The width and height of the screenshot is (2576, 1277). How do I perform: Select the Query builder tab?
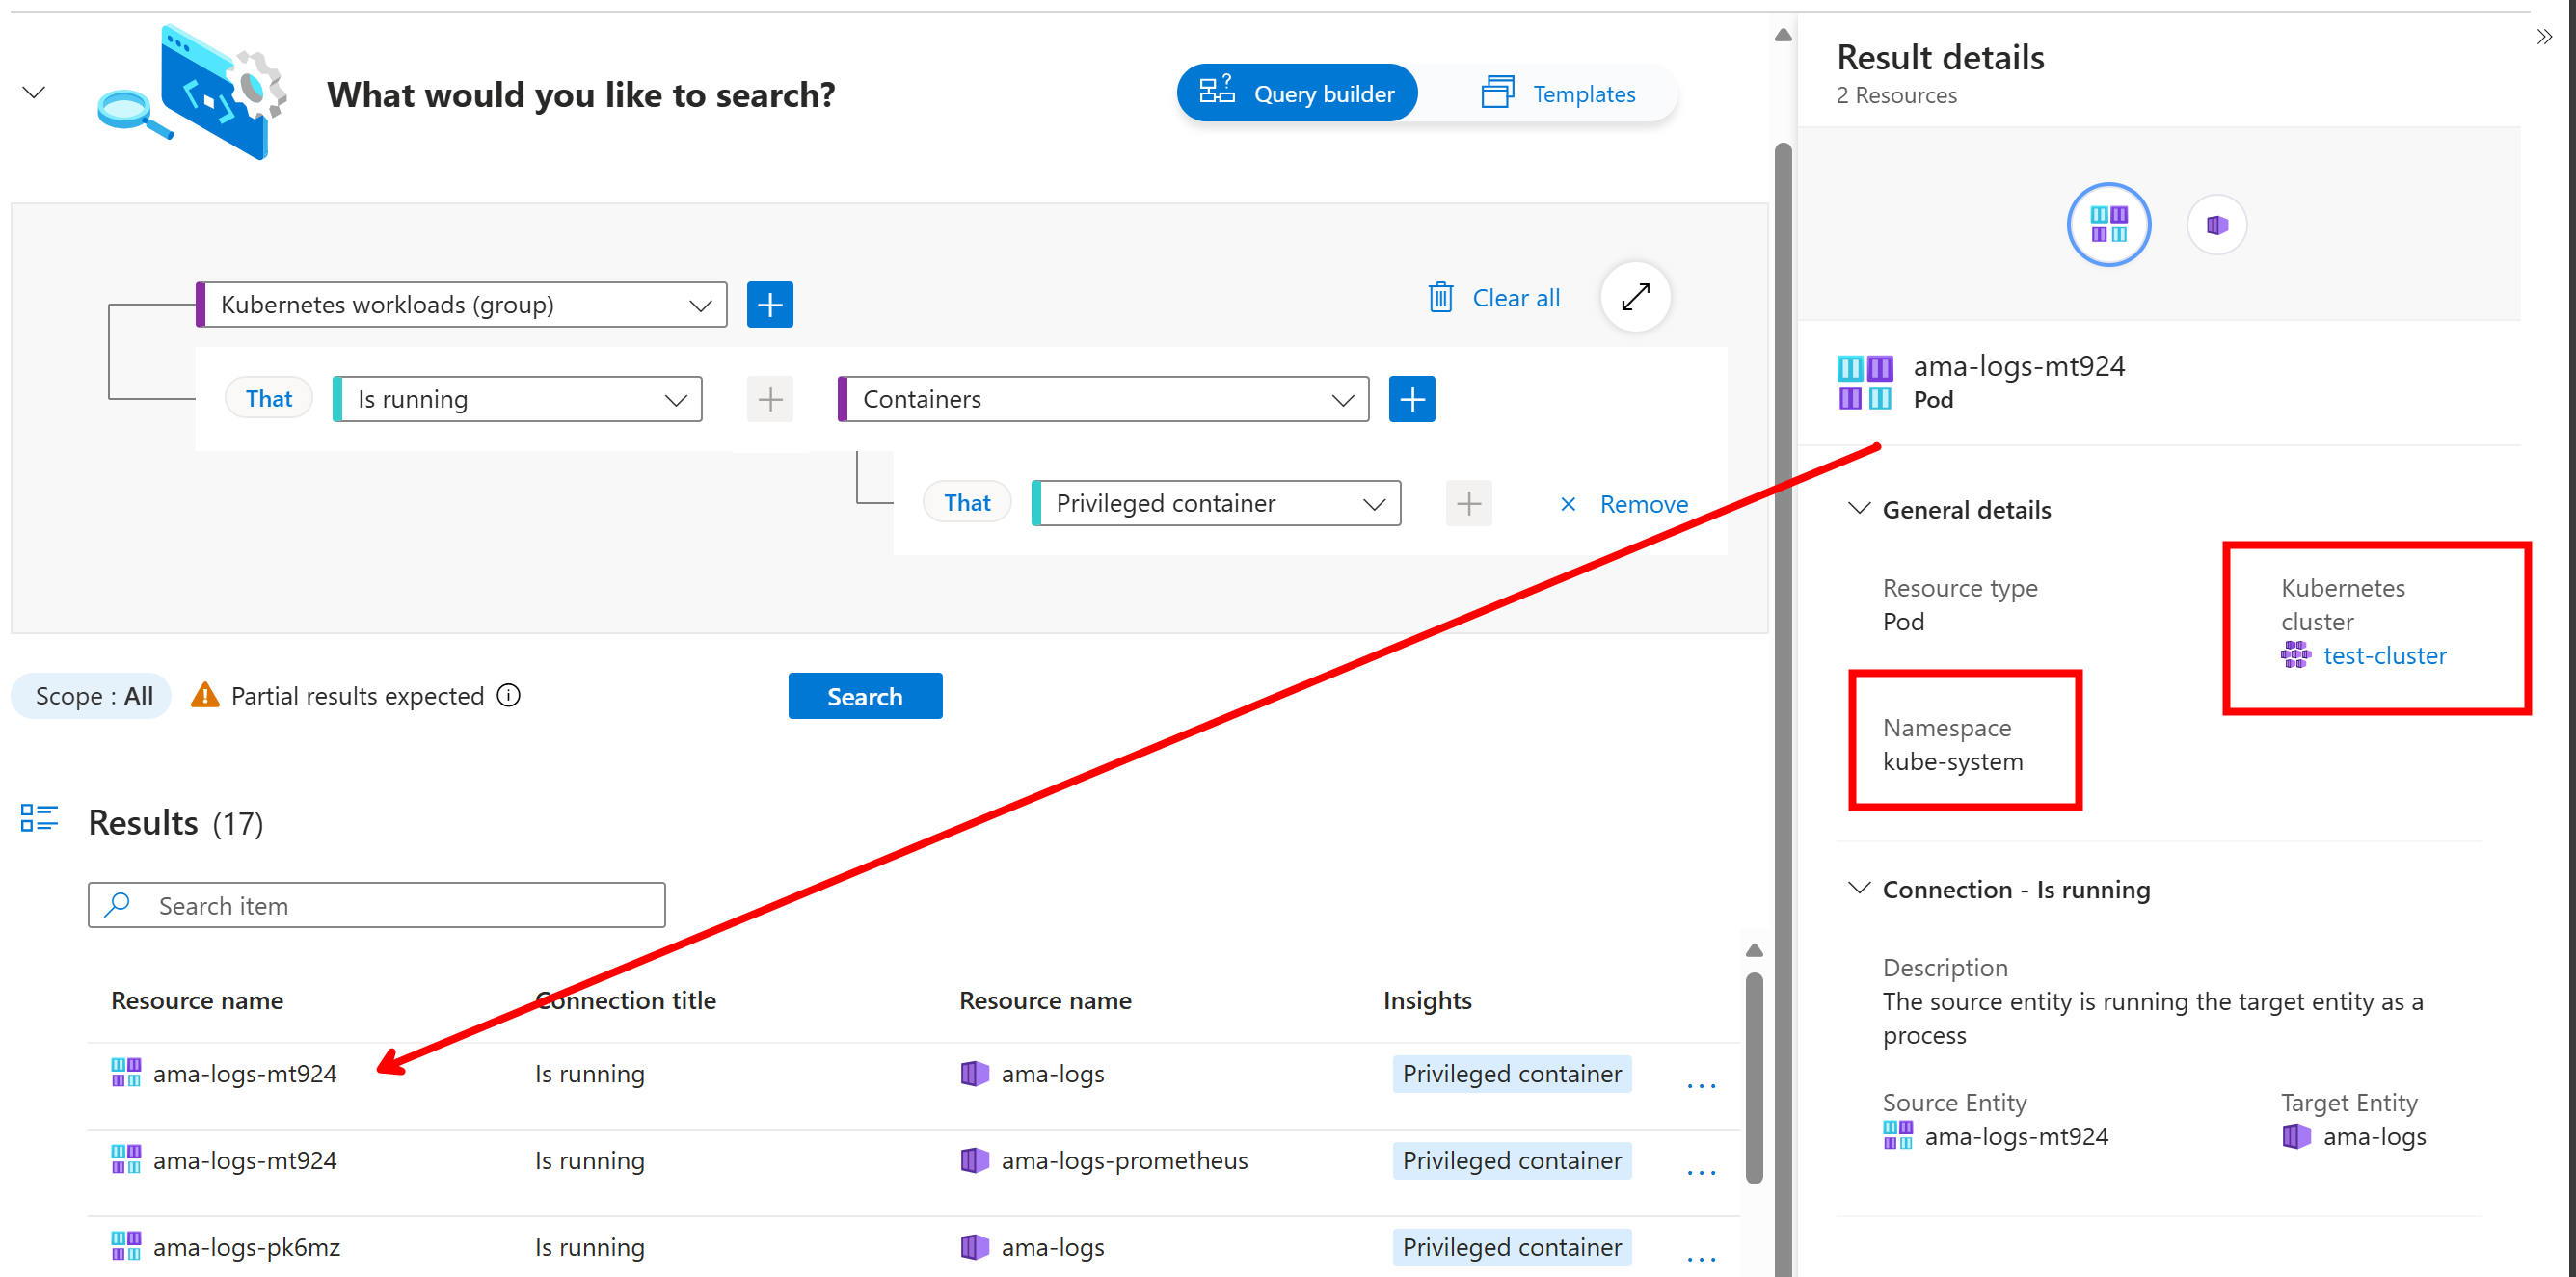1296,93
